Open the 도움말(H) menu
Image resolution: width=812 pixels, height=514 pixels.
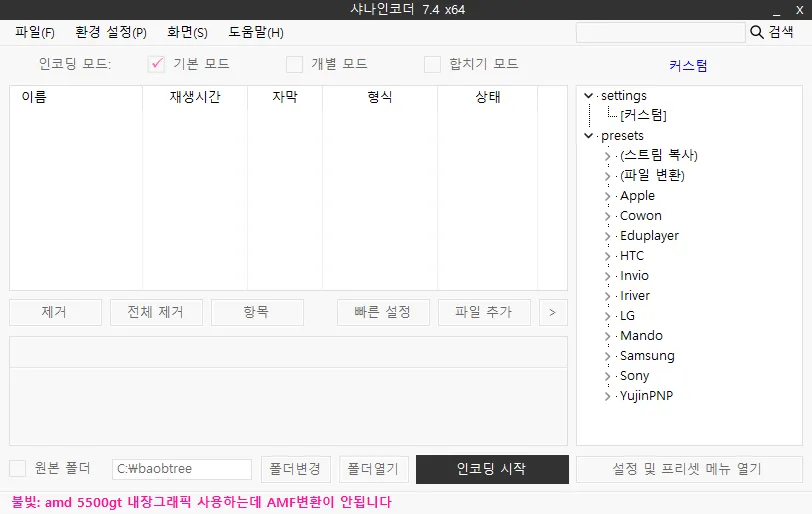point(256,33)
